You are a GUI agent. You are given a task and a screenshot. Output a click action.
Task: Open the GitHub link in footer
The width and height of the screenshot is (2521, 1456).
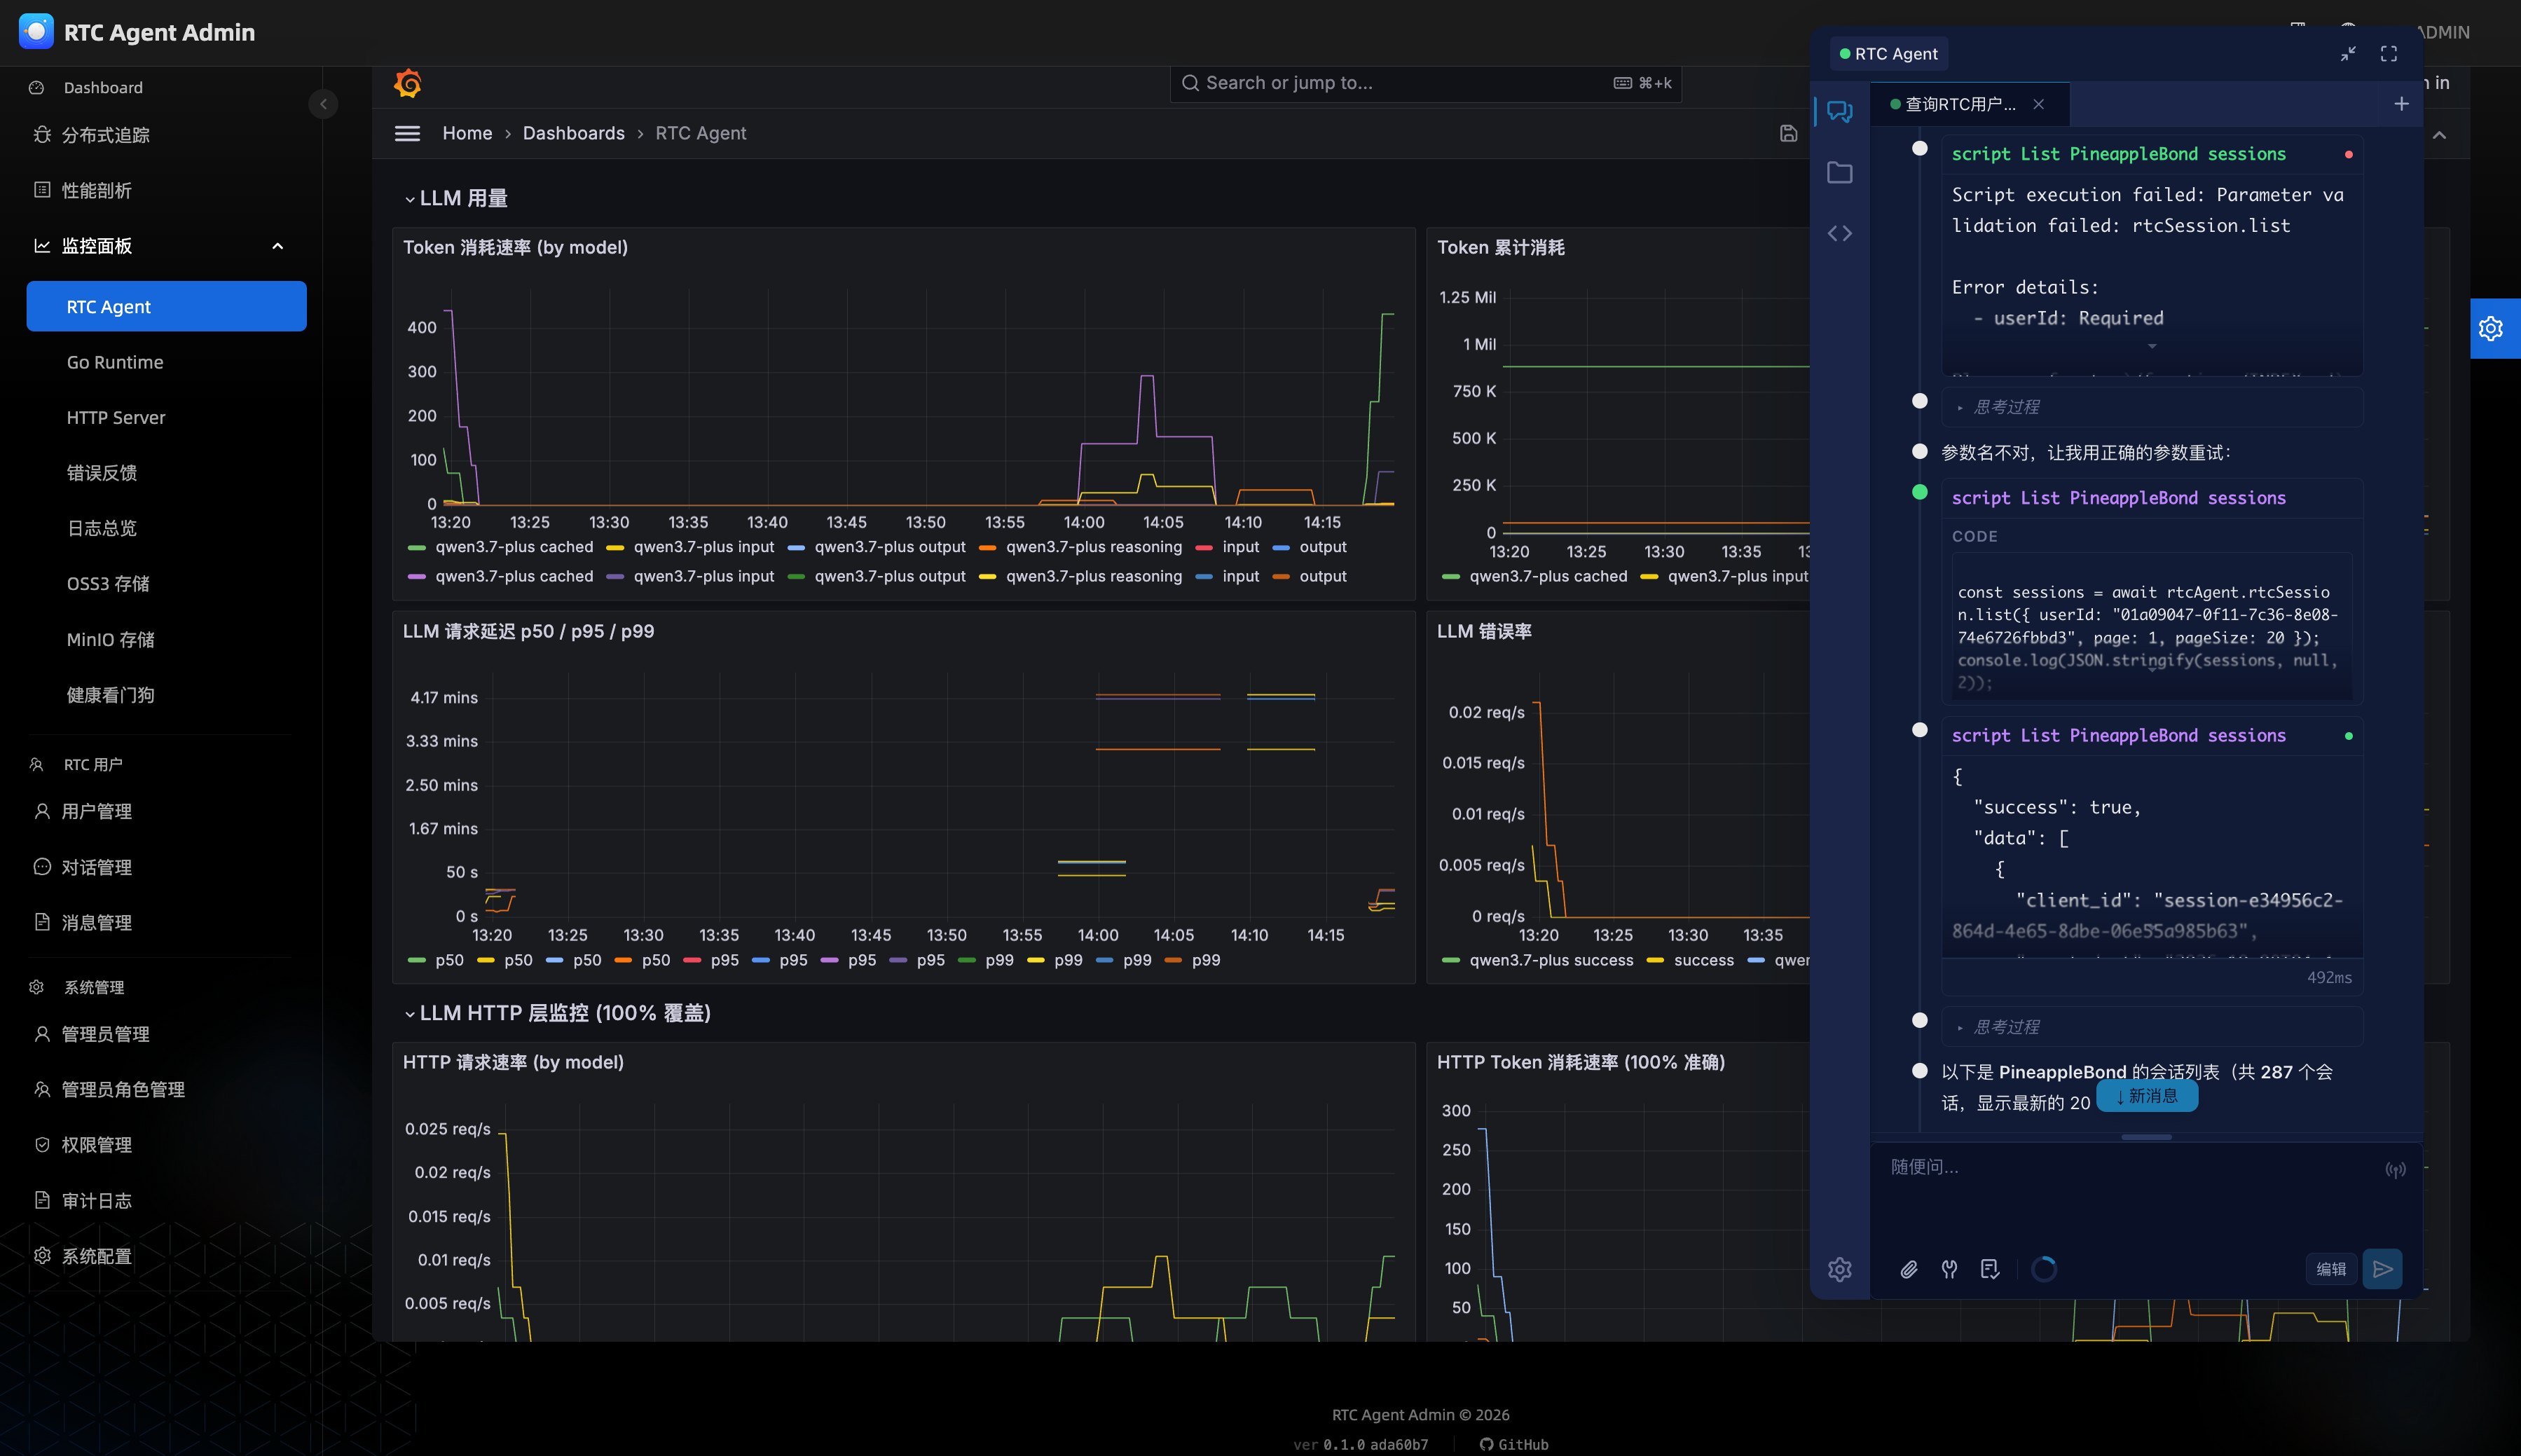click(1514, 1444)
